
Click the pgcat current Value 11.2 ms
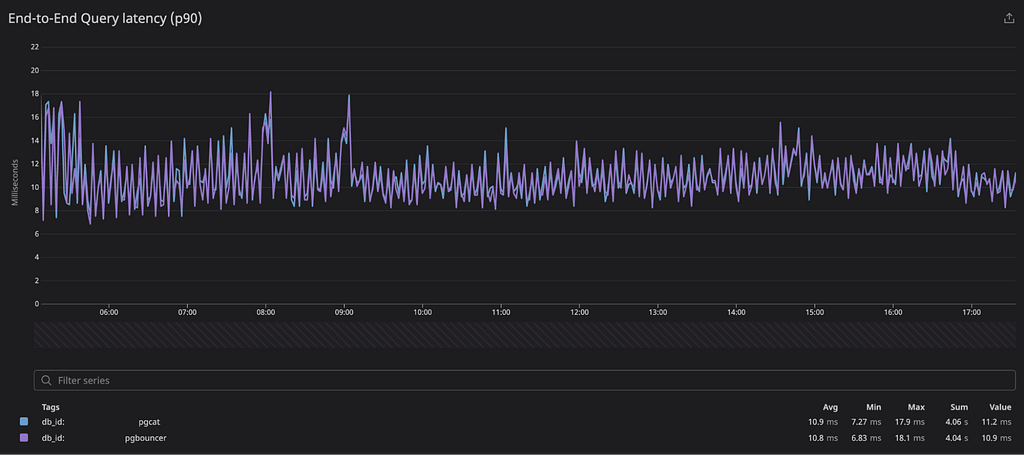click(x=997, y=422)
